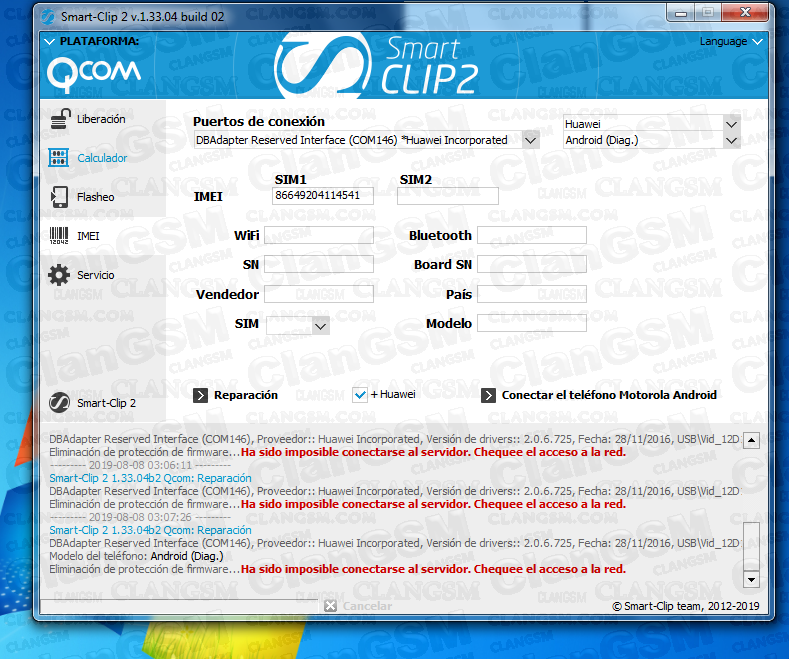Minimize the Smart-Clip 2 window

(680, 13)
